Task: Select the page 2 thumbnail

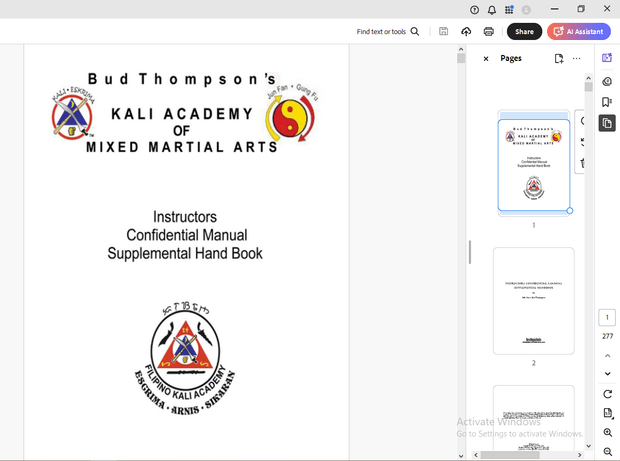Action: point(533,301)
